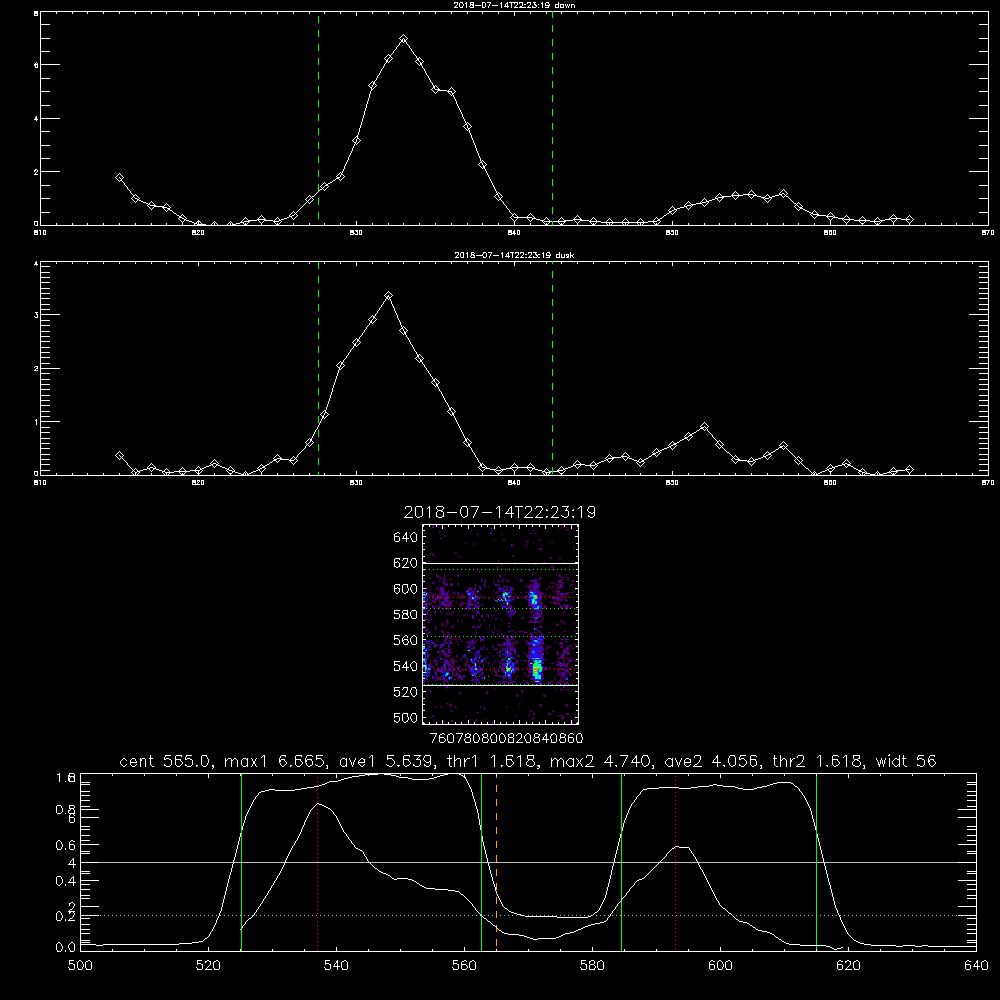The width and height of the screenshot is (1000, 1000).
Task: Click the x-axis label 580 of the bottom plot
Action: [592, 966]
